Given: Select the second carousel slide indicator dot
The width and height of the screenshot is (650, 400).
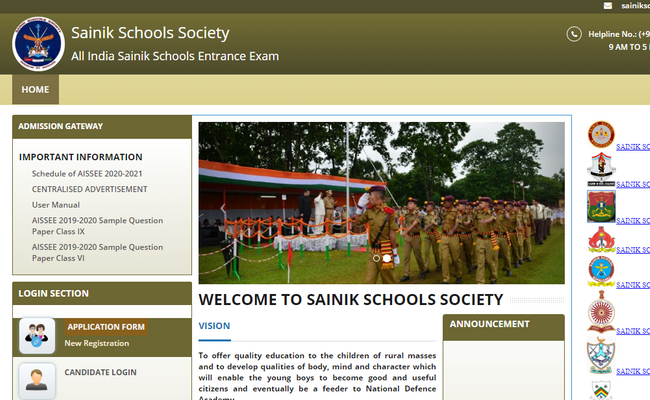Looking at the screenshot, I should coord(388,258).
